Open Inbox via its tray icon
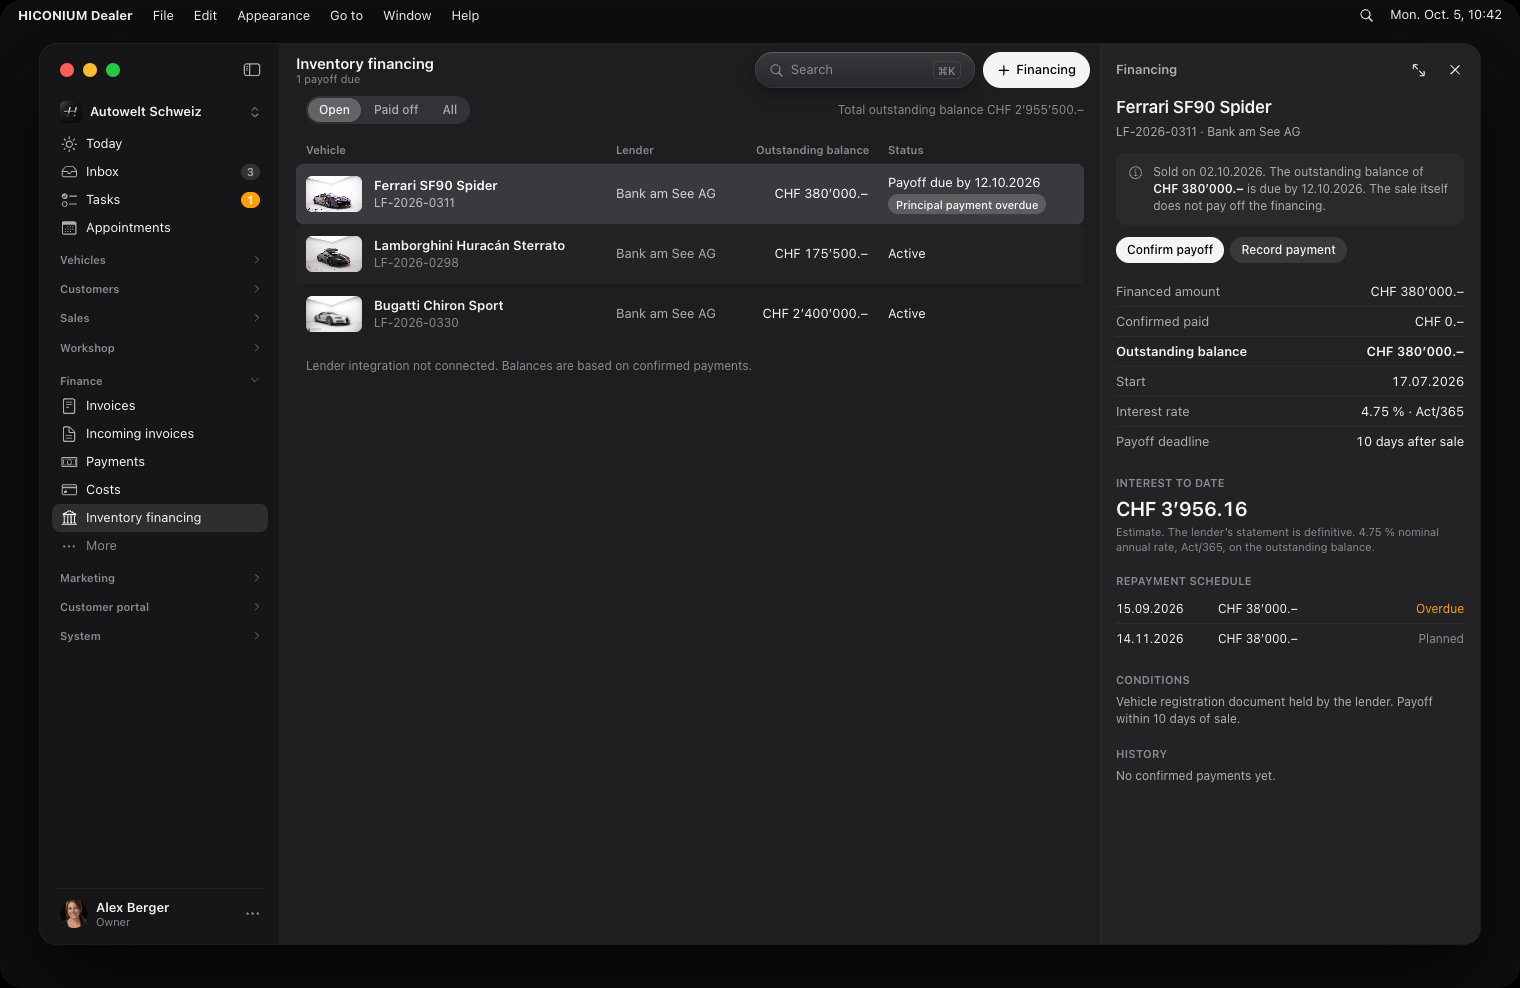The width and height of the screenshot is (1520, 988). [x=69, y=172]
